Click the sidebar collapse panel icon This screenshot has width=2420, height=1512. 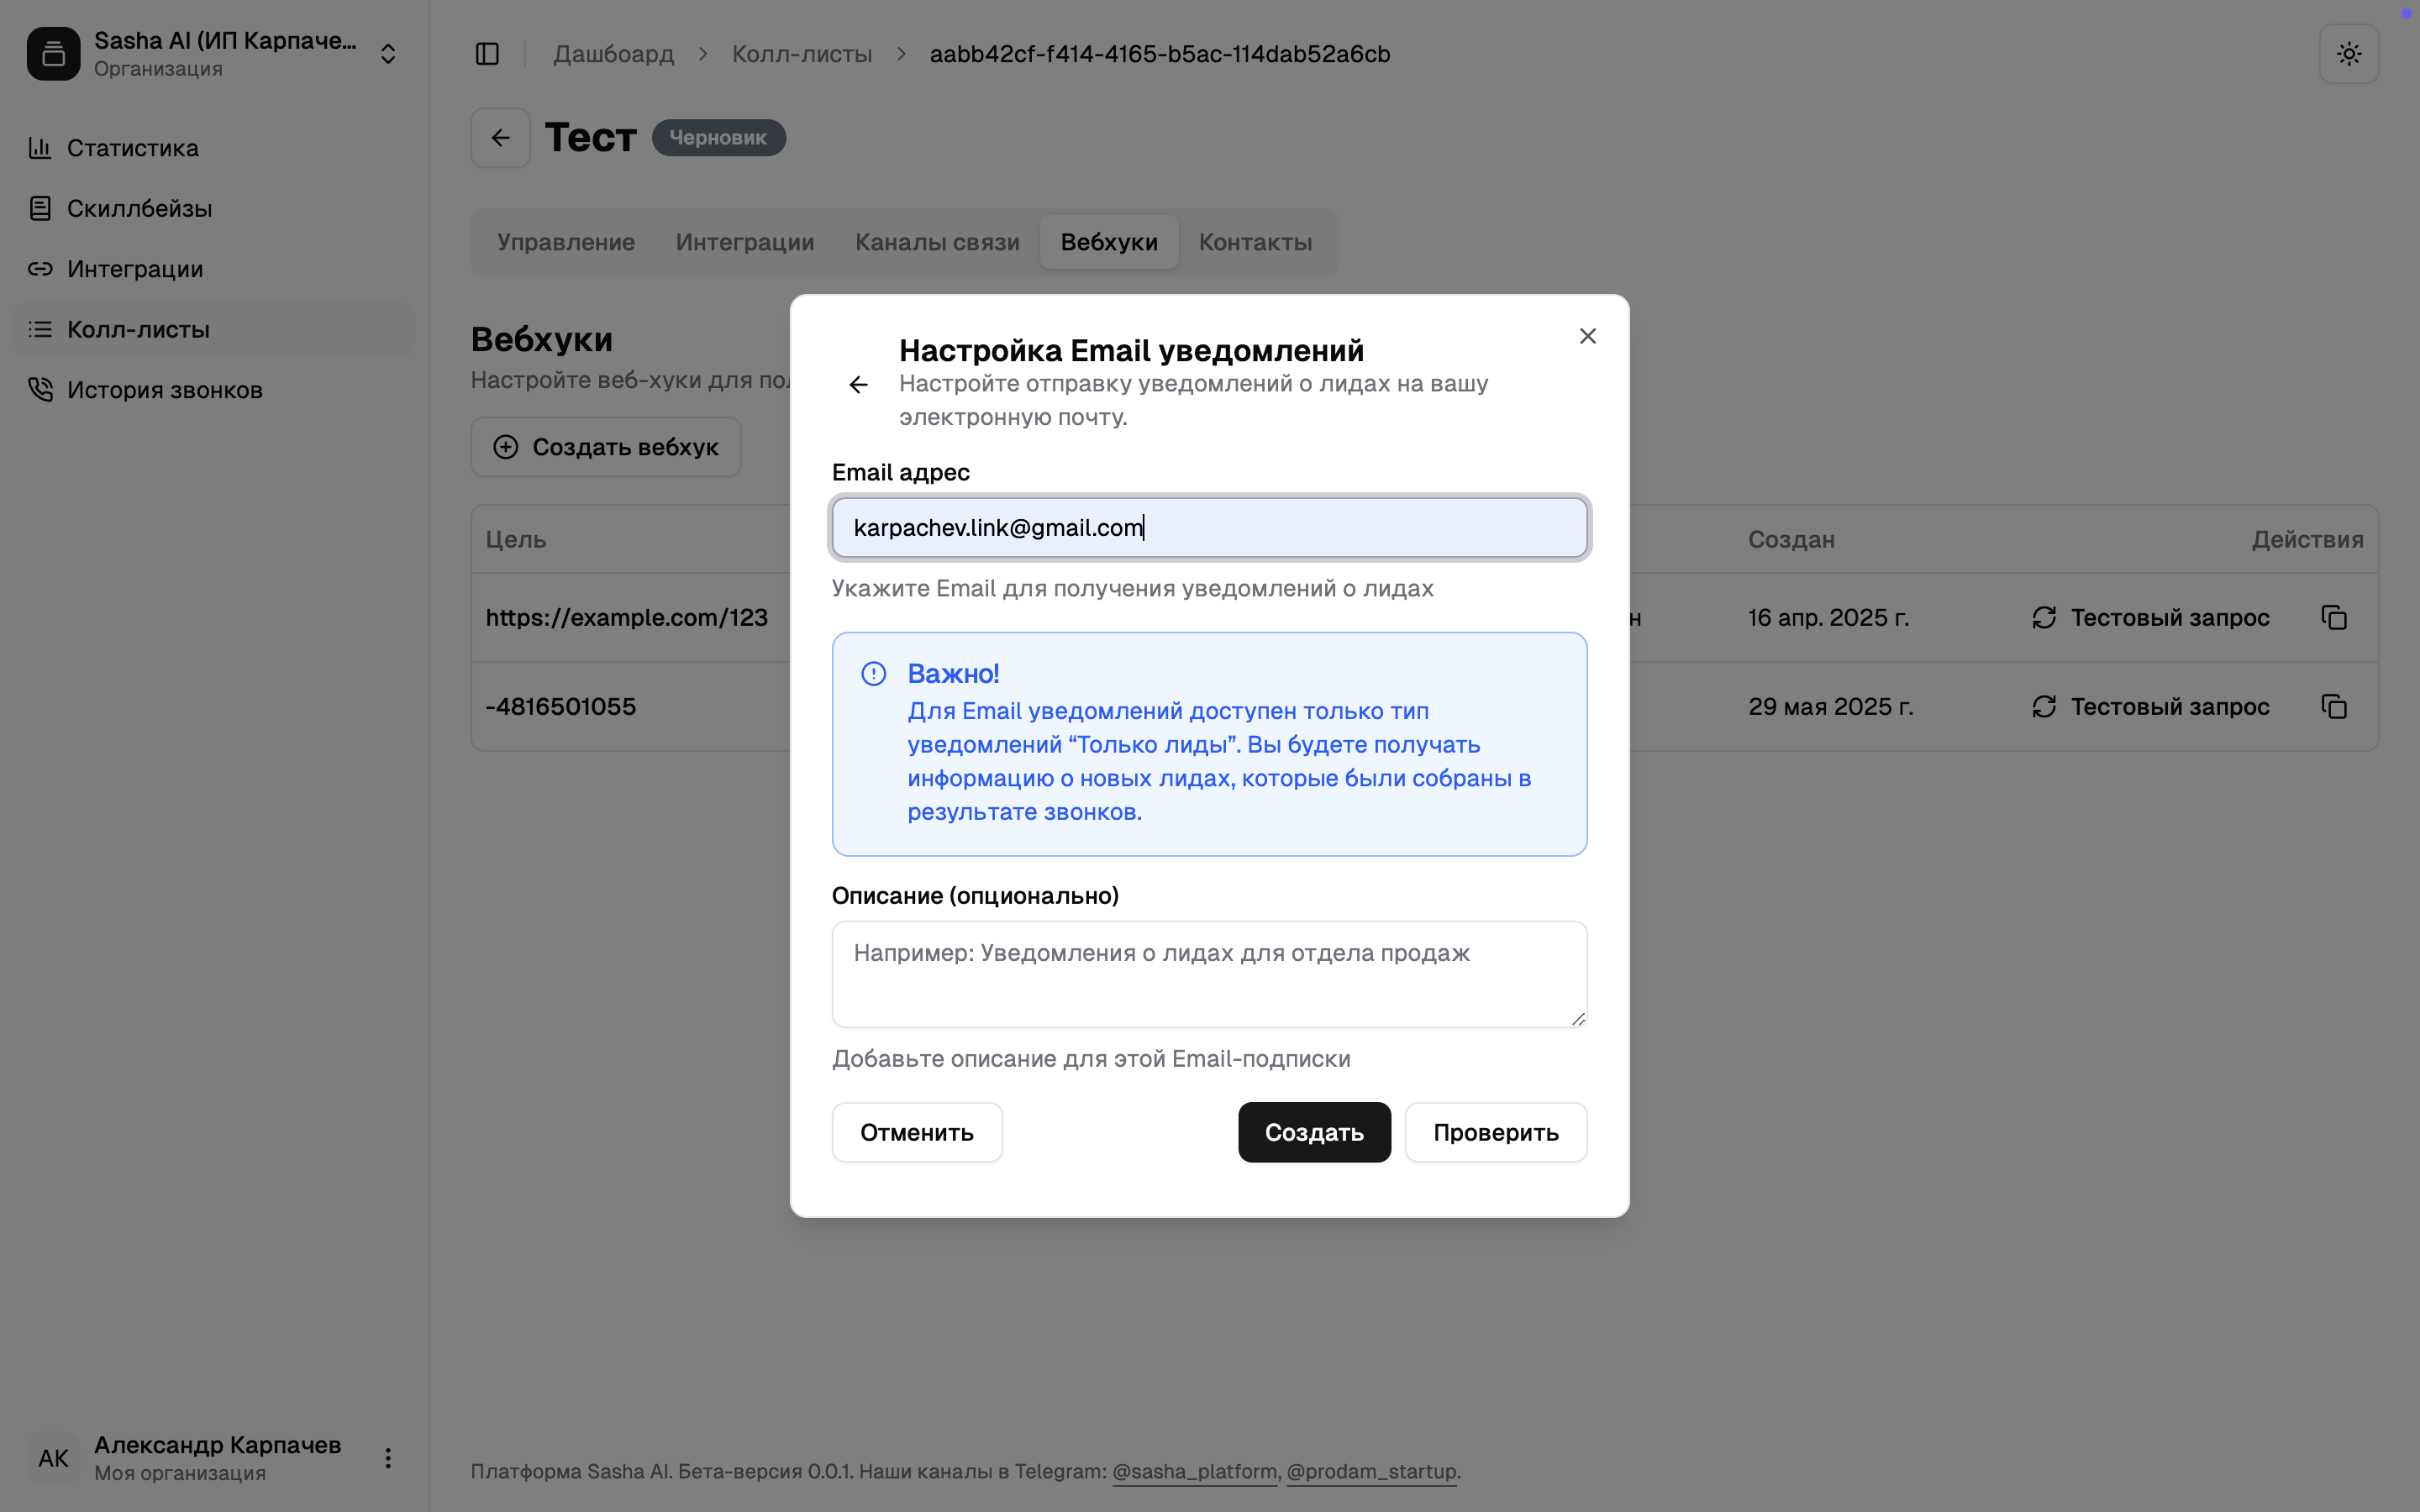487,54
